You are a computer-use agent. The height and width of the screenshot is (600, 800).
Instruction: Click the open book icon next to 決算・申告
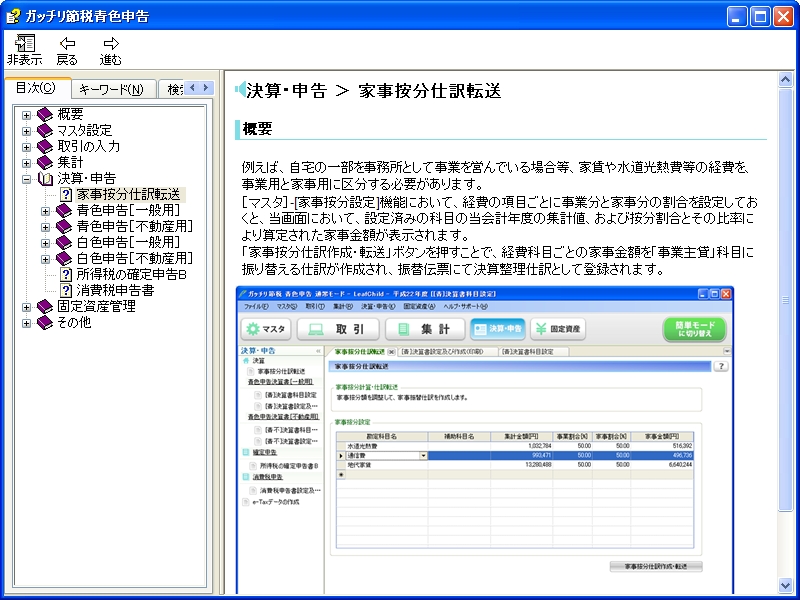pos(45,179)
